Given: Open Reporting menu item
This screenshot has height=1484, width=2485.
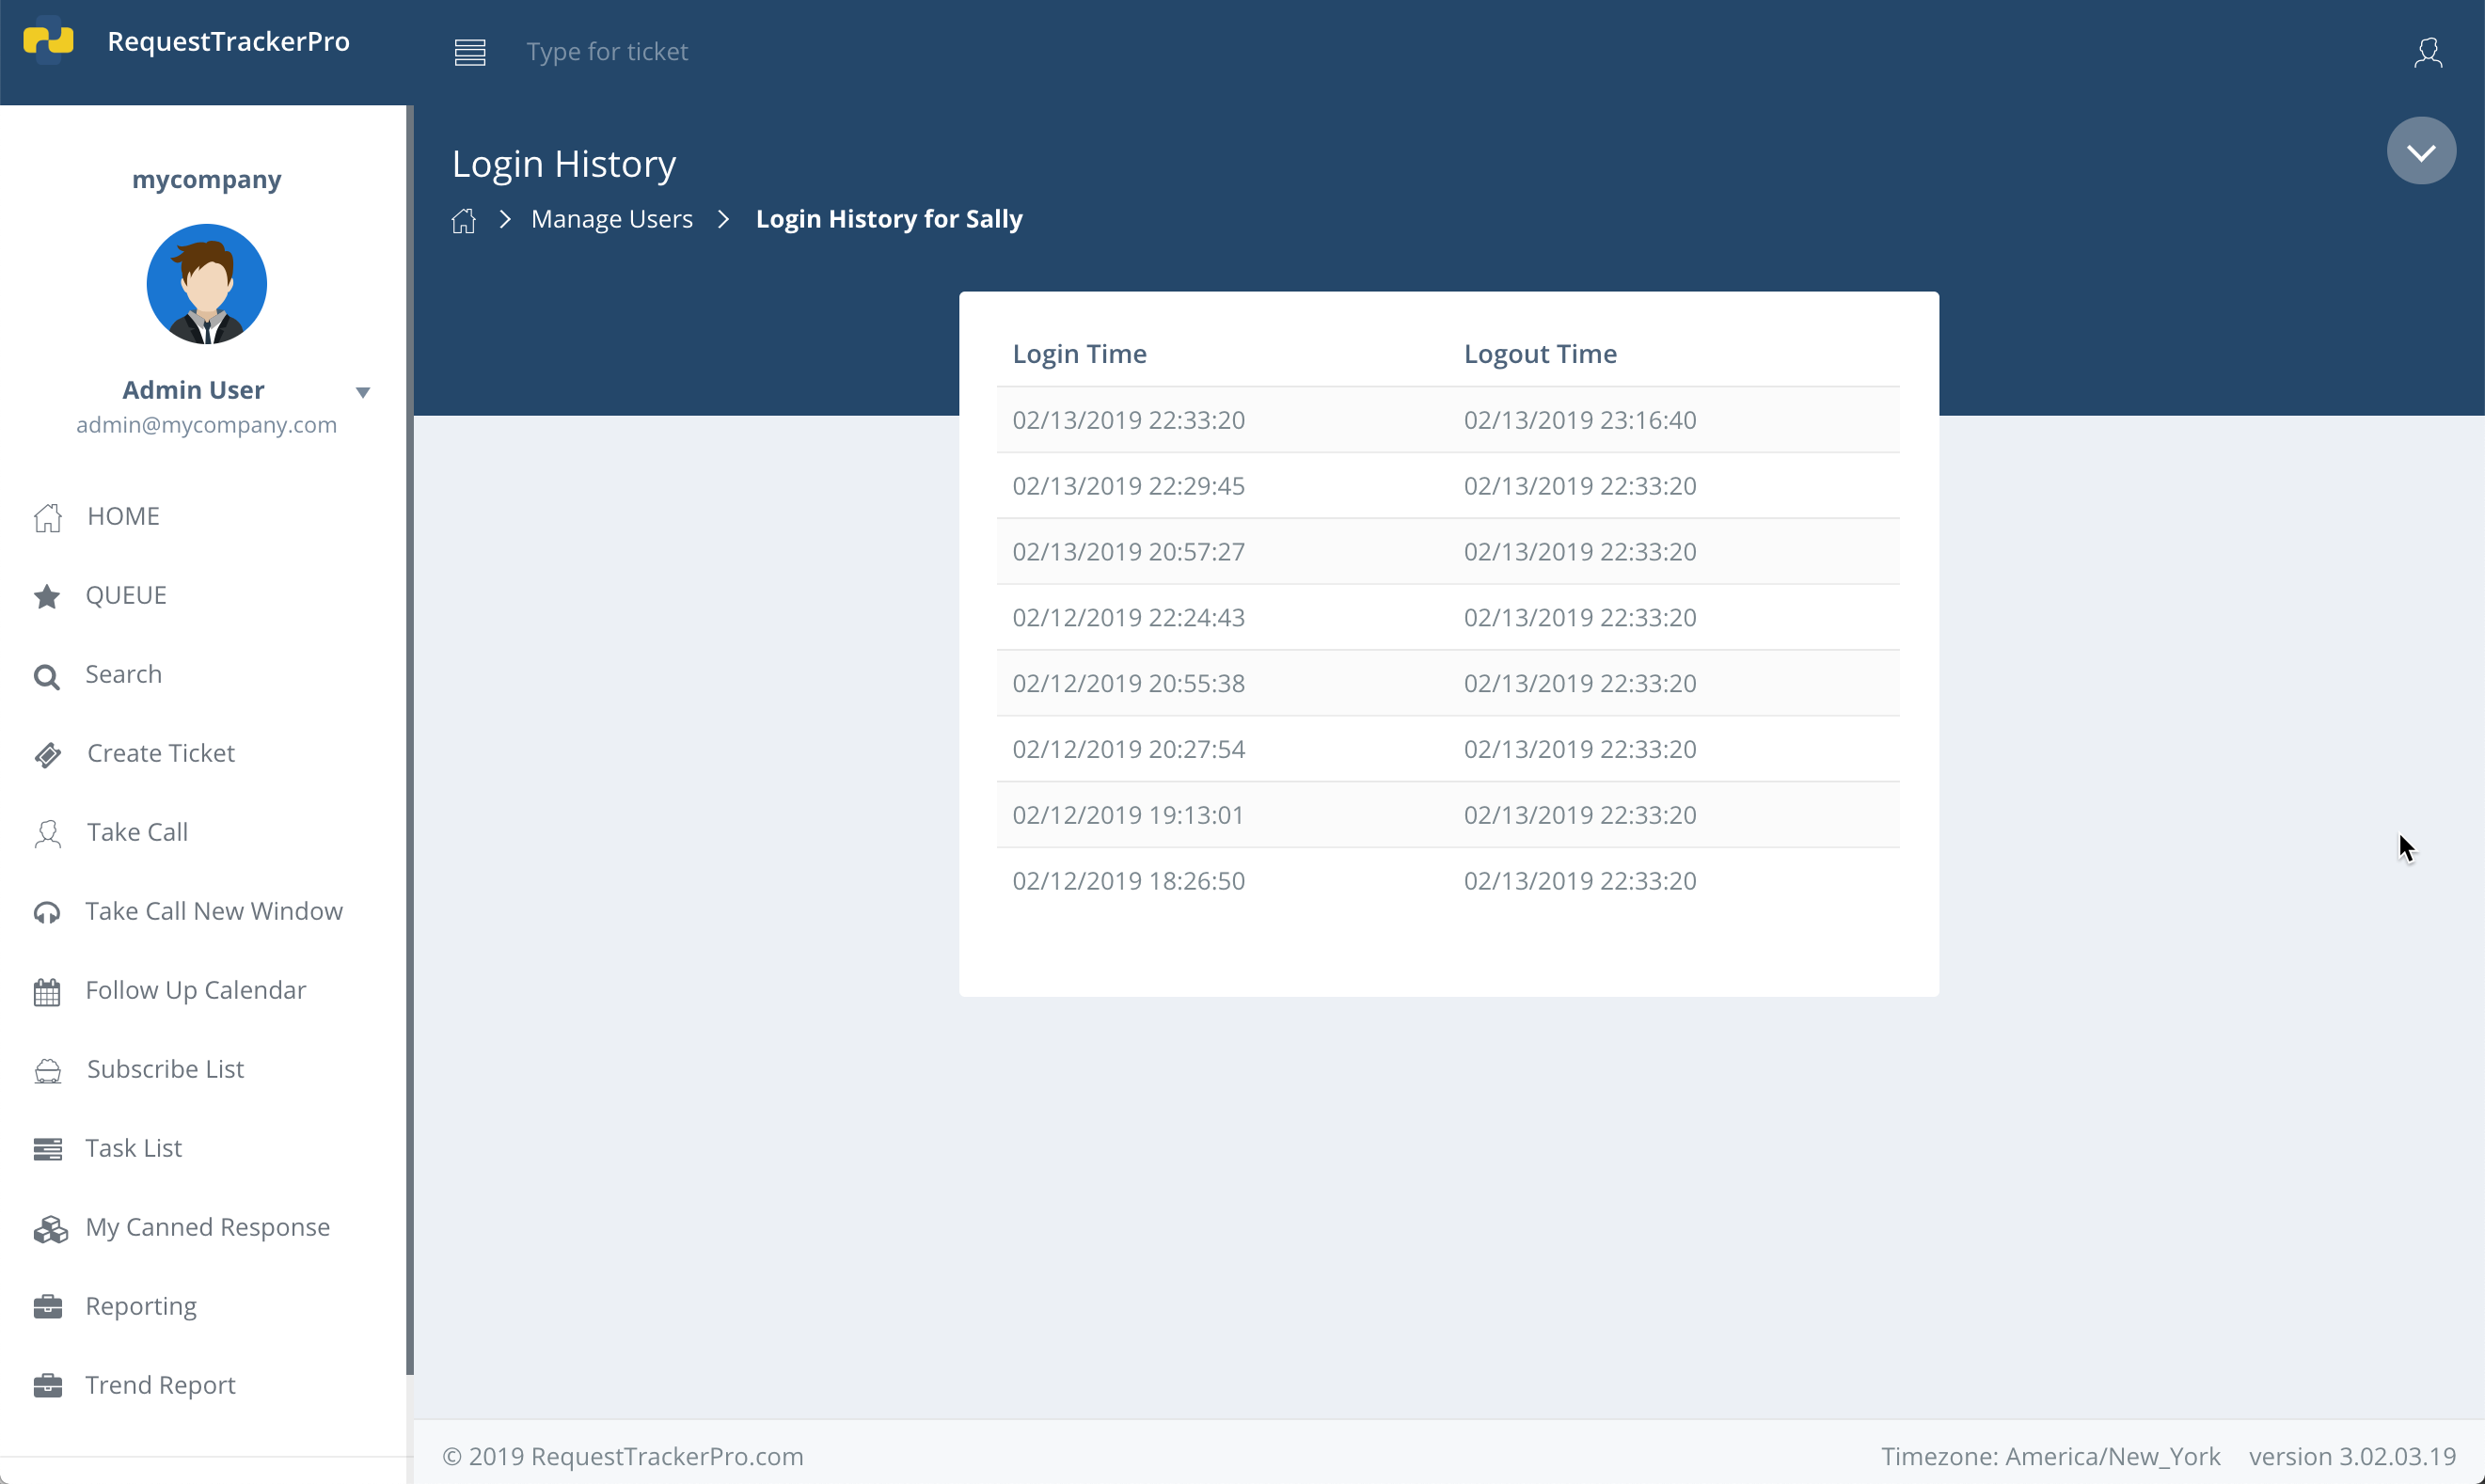Looking at the screenshot, I should click(x=141, y=1306).
